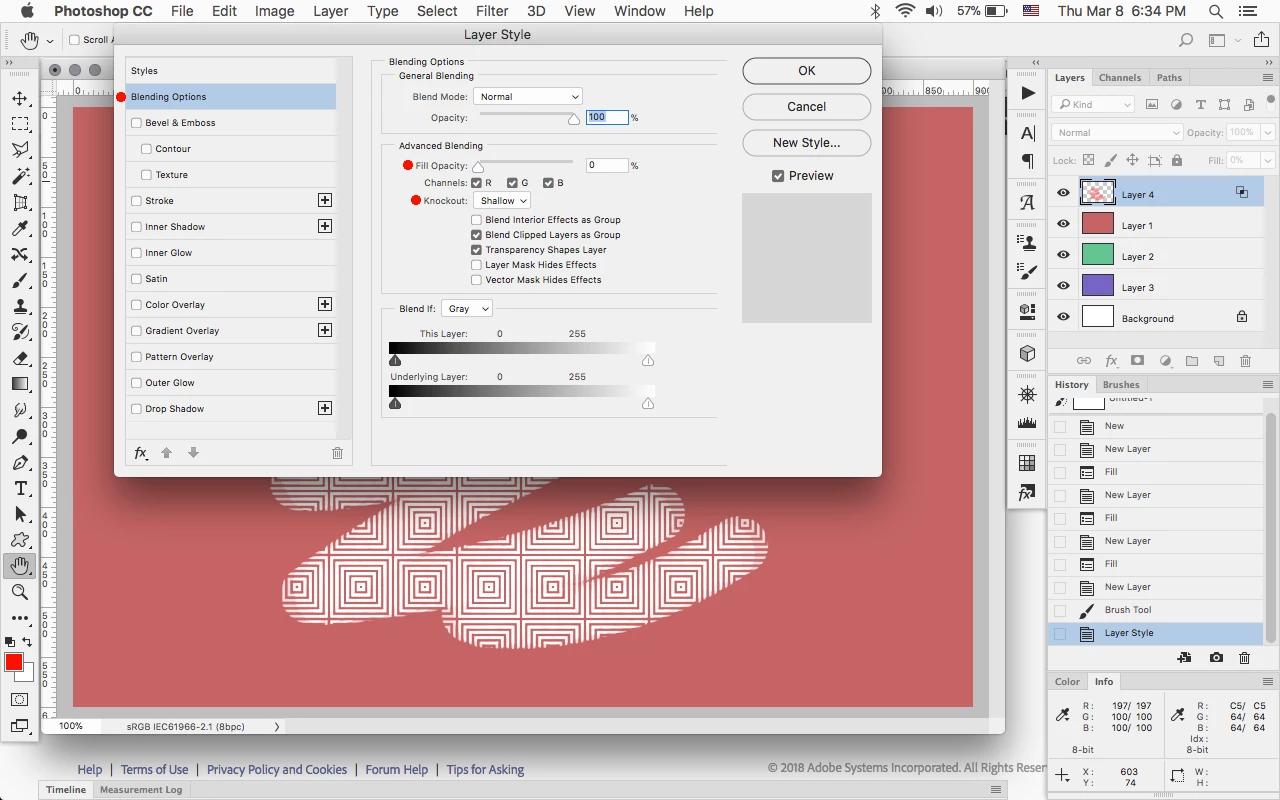1280x800 pixels.
Task: Select the Magic Wand tool
Action: [20, 176]
